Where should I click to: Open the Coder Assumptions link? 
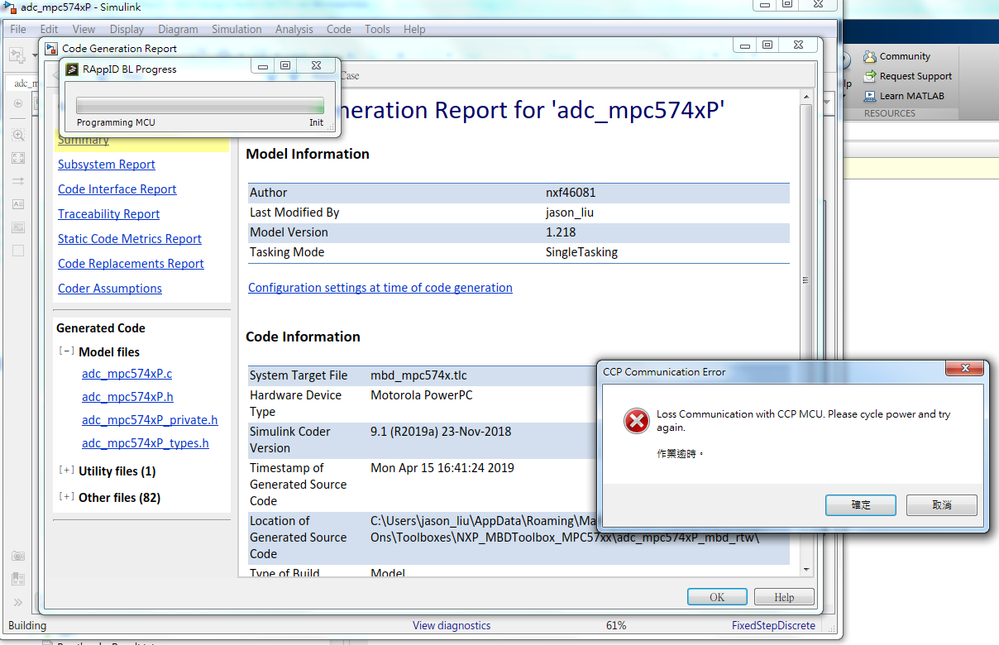(110, 289)
